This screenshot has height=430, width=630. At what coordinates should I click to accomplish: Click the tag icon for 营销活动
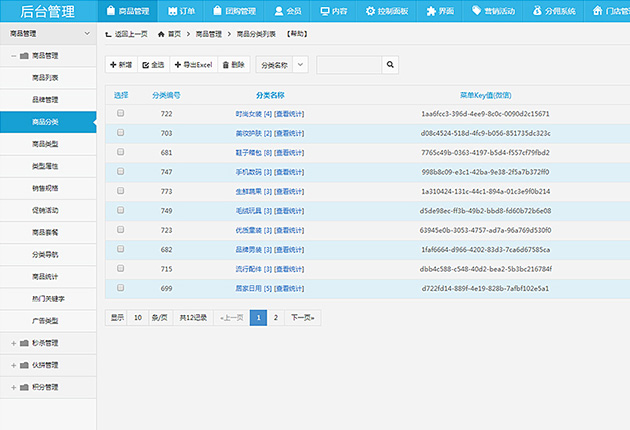point(477,10)
